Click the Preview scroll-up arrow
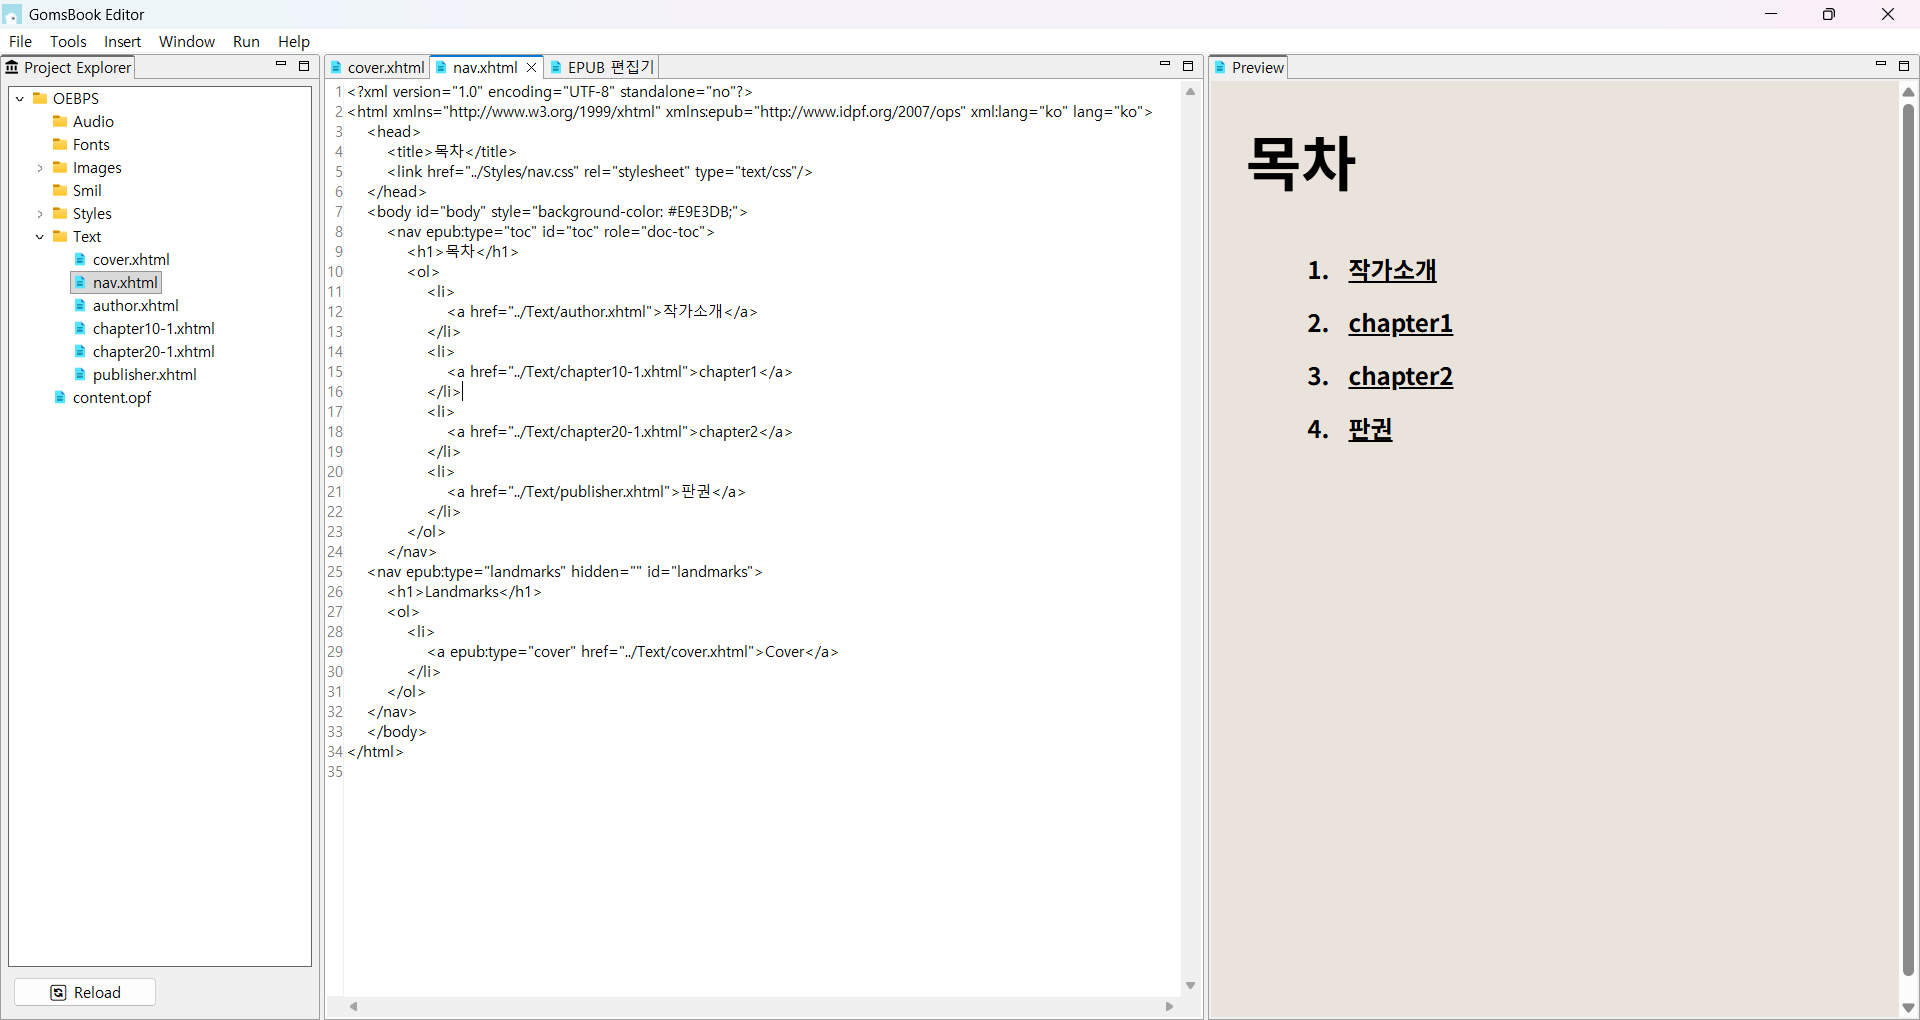The width and height of the screenshot is (1920, 1020). [x=1908, y=92]
